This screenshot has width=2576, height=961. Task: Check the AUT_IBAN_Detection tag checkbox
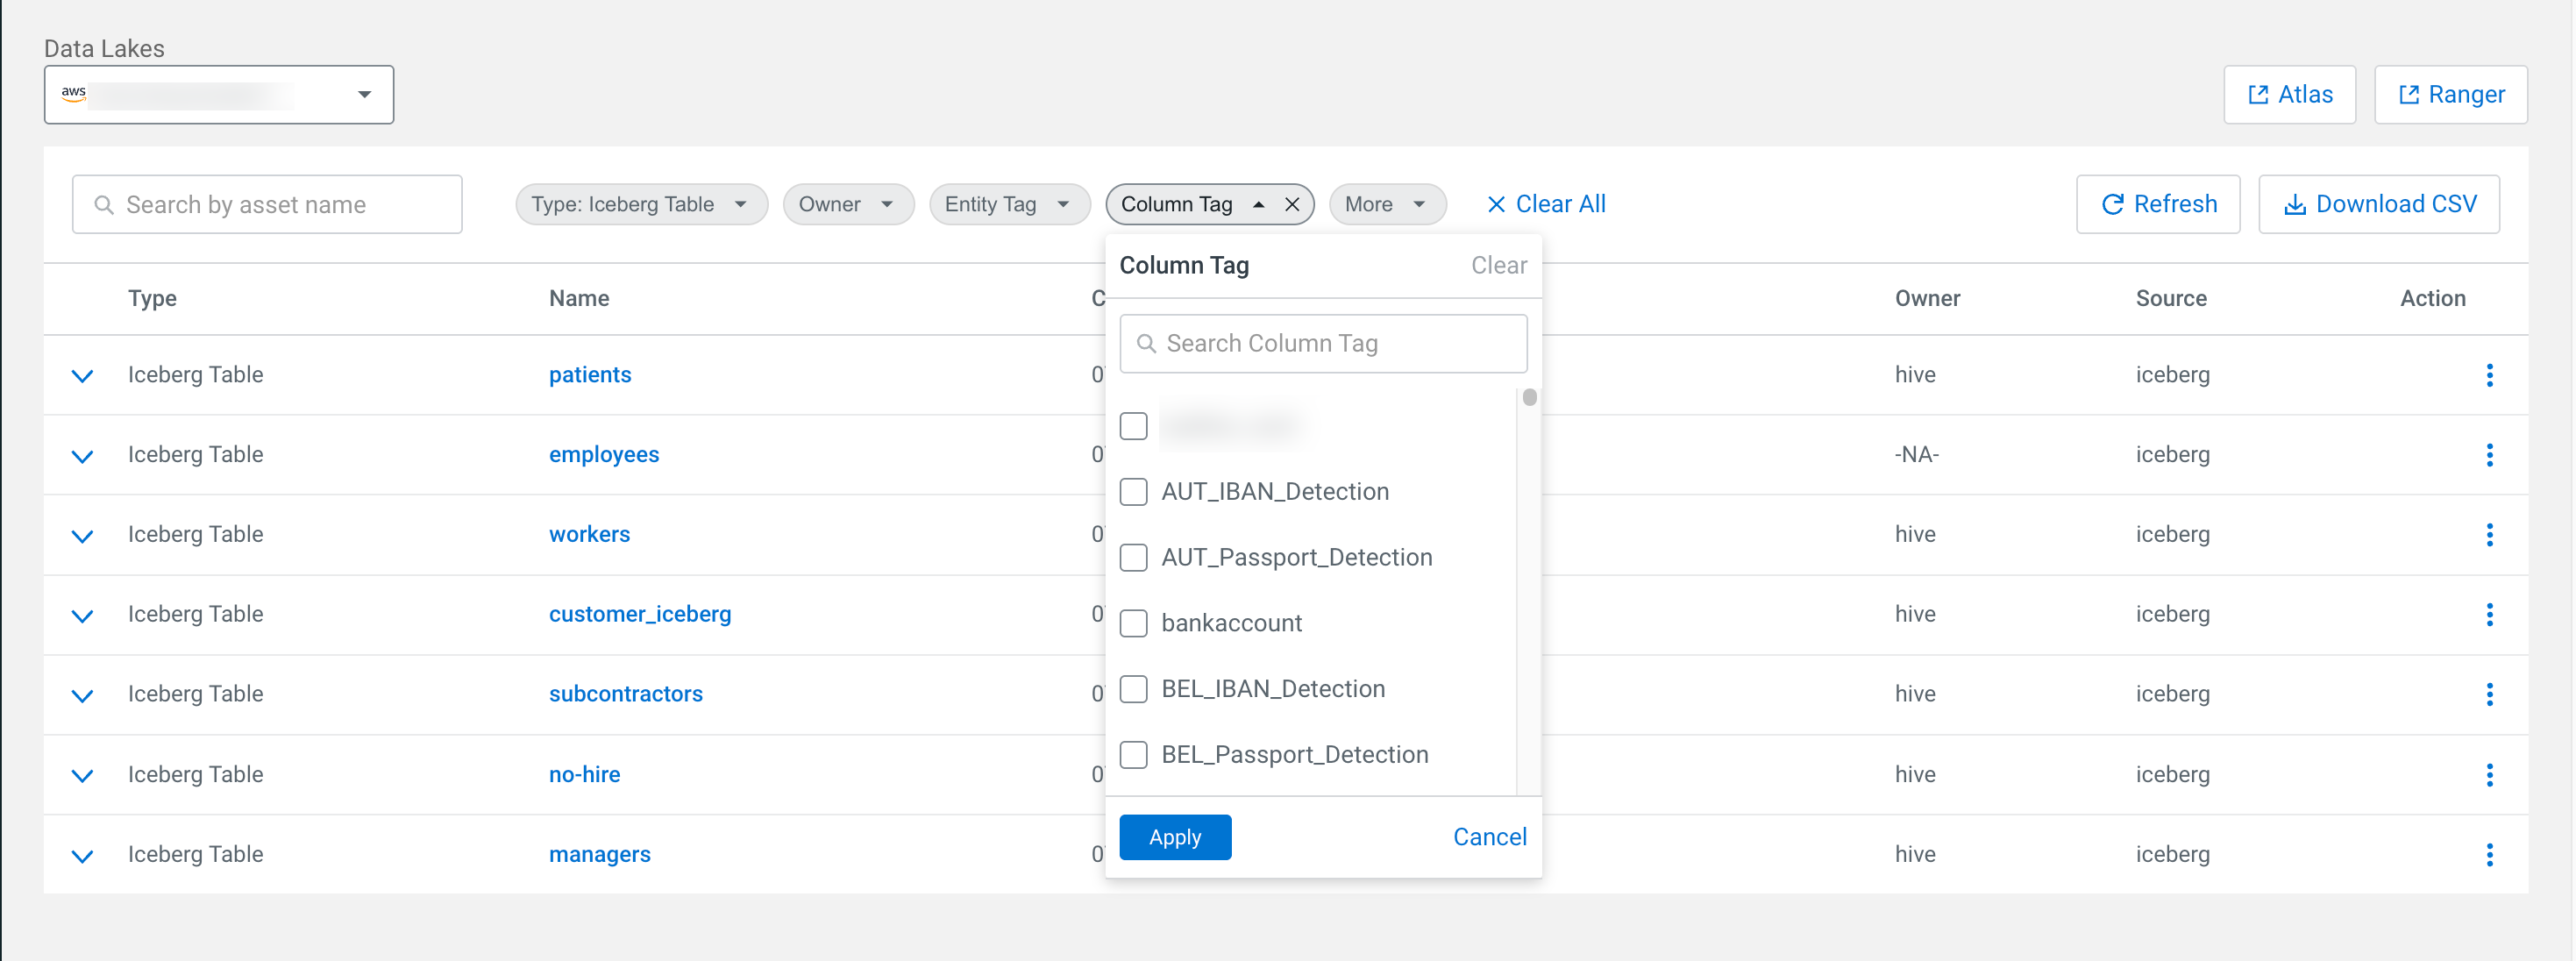(x=1133, y=492)
